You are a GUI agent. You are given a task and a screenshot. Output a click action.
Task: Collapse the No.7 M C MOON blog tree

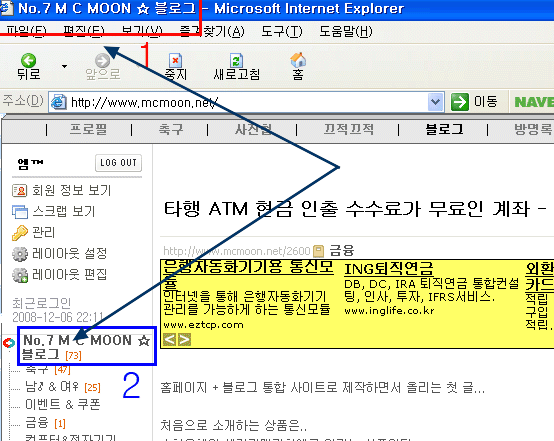(x=9, y=342)
